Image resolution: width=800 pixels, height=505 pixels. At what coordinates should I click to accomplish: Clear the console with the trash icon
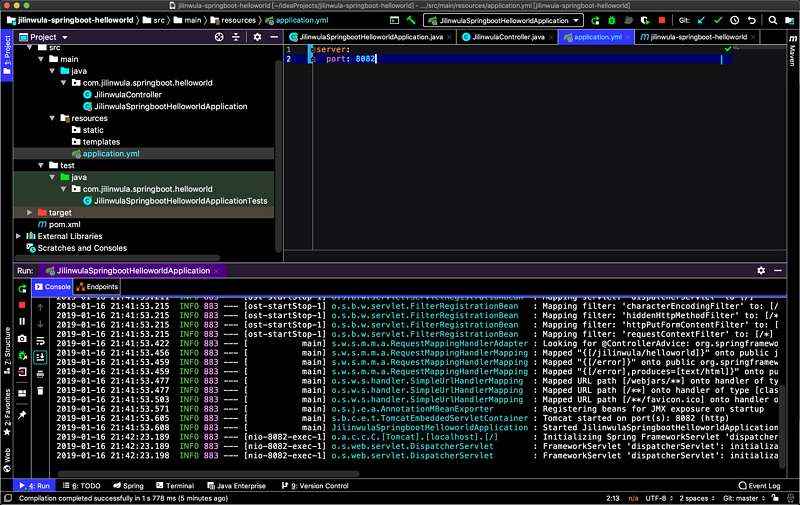pos(40,391)
